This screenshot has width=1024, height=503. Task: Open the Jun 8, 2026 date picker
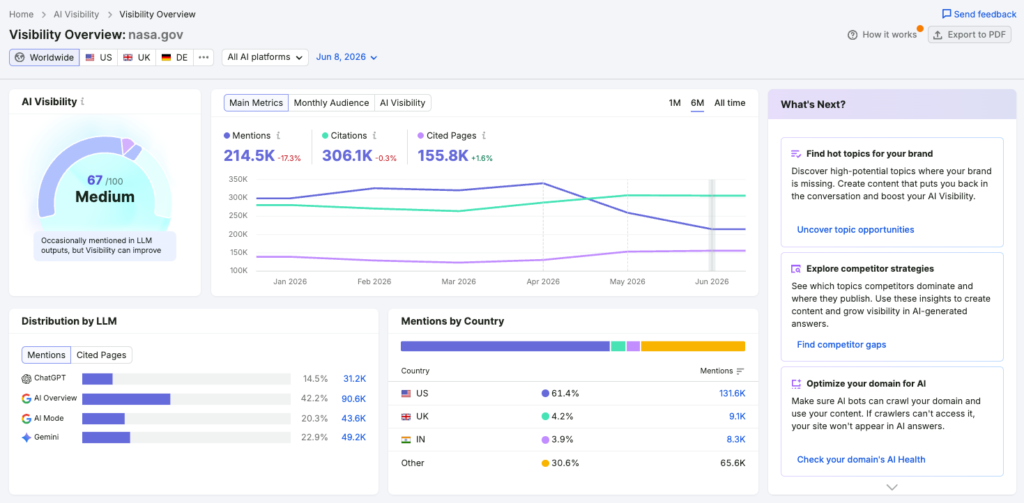(347, 57)
